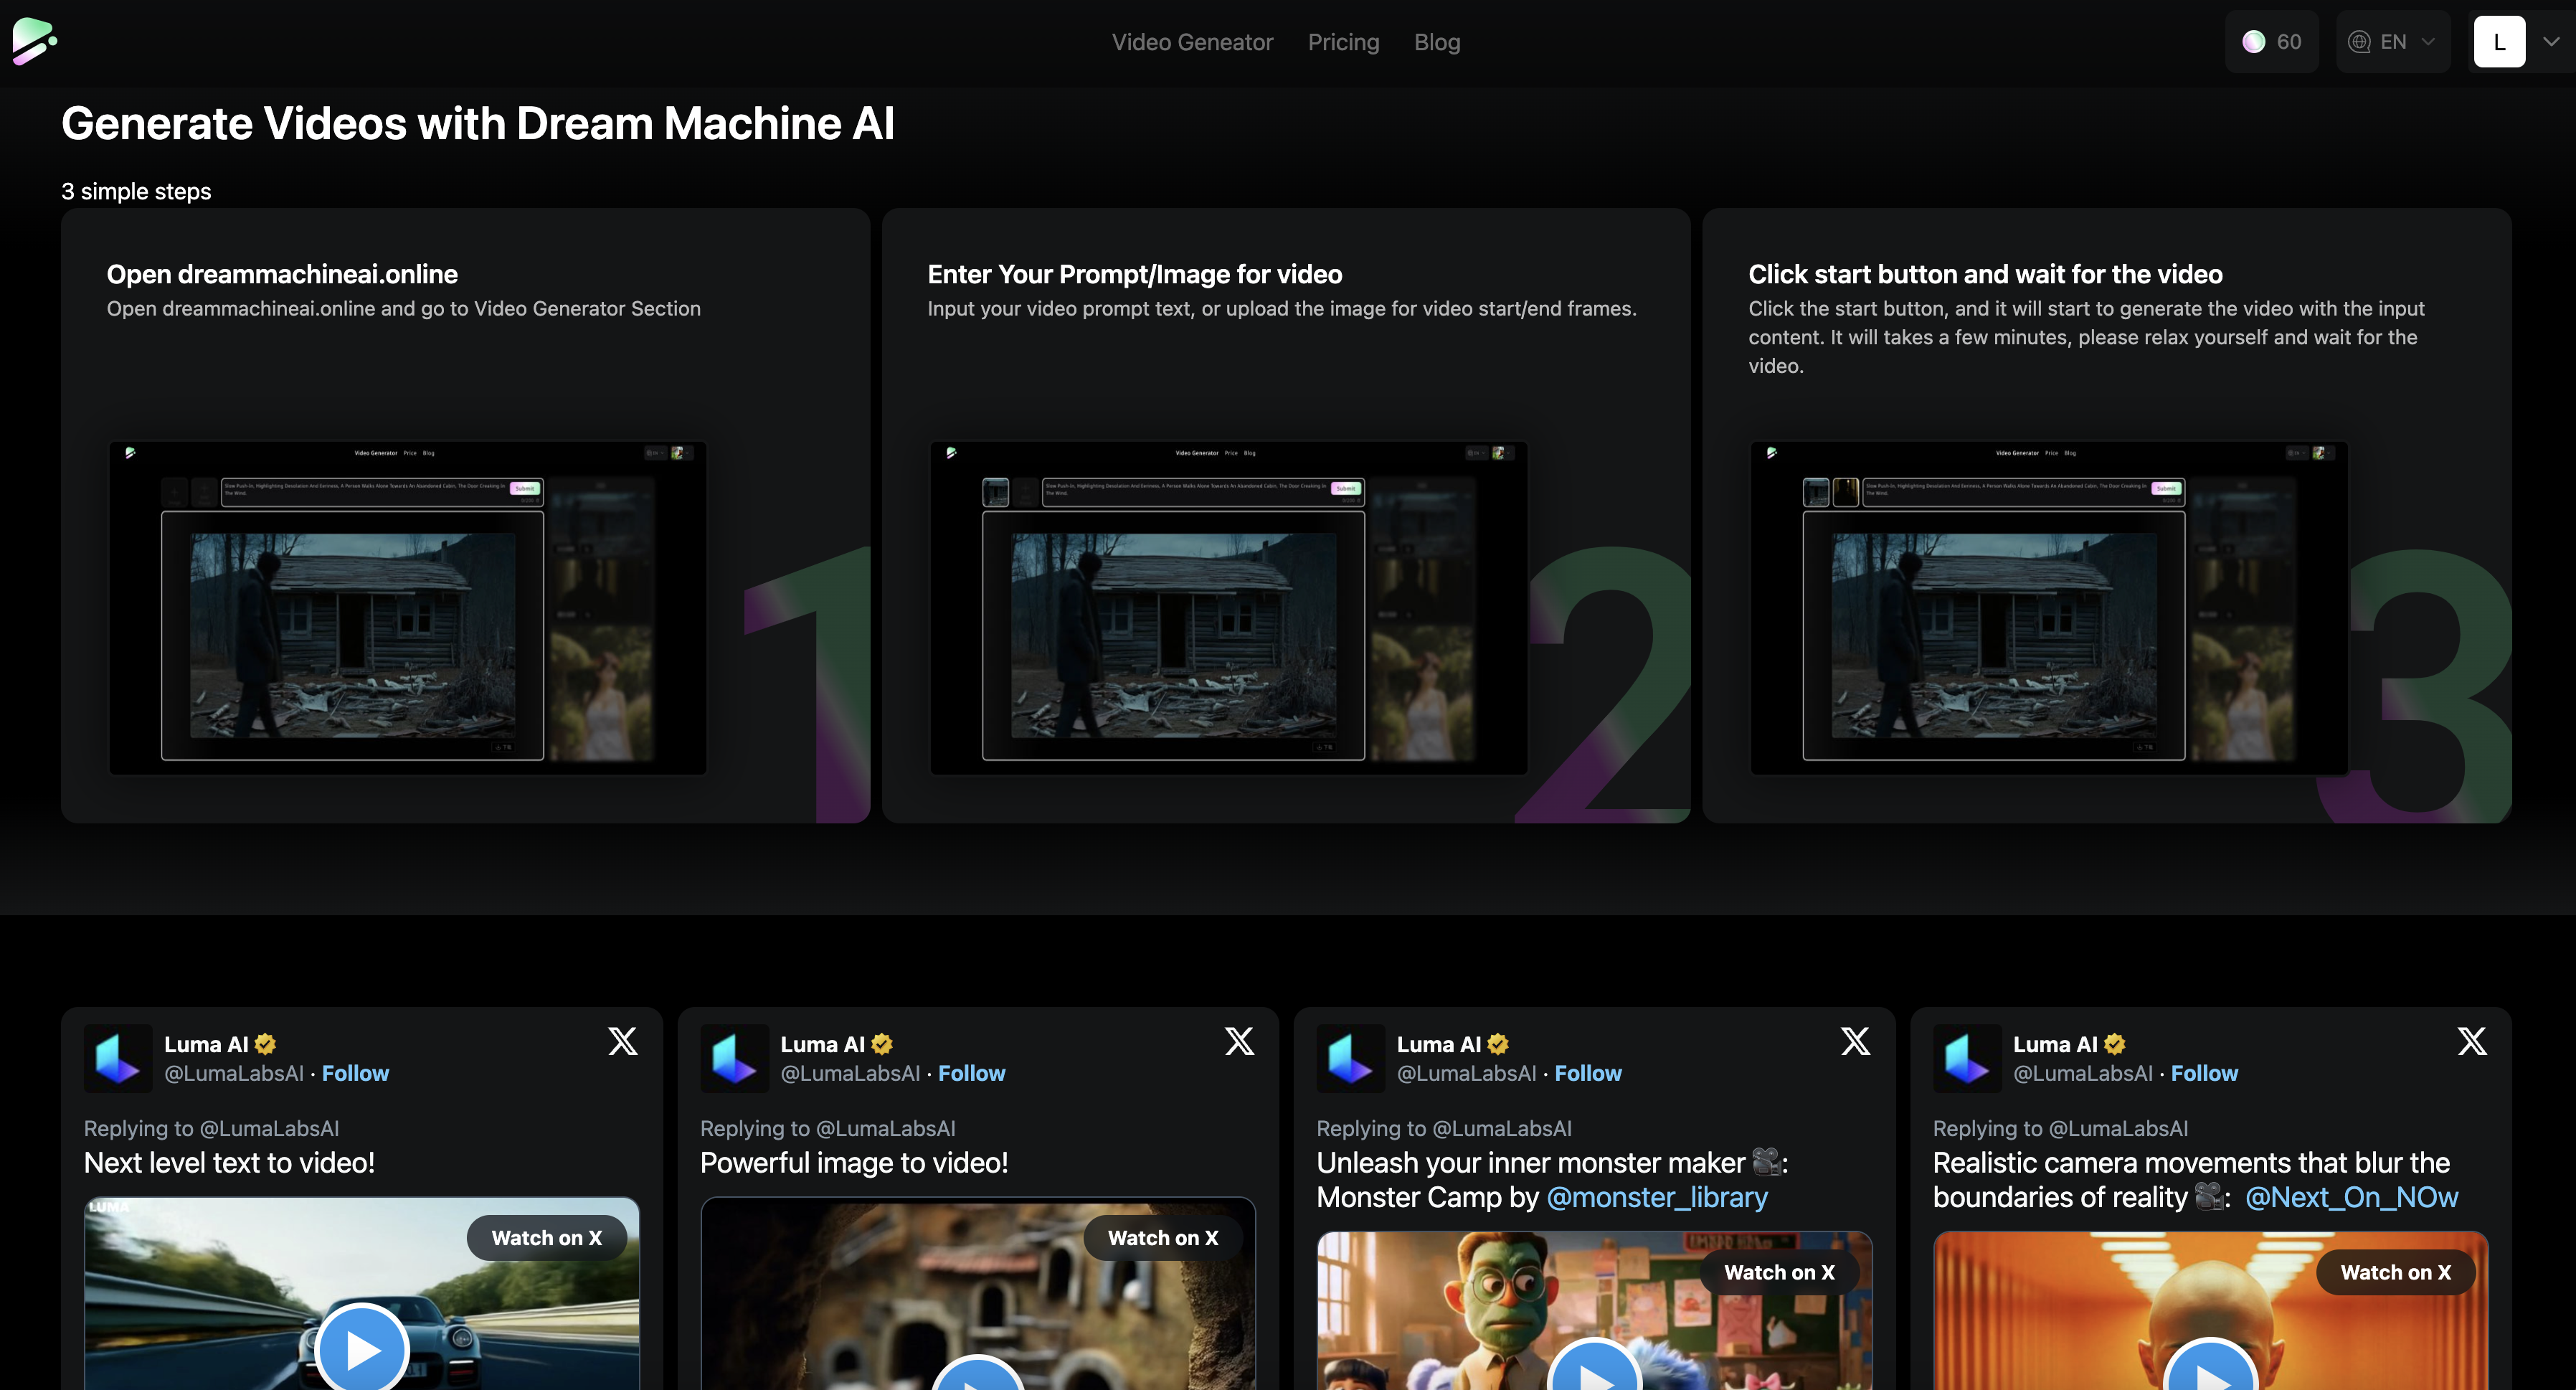The width and height of the screenshot is (2576, 1390).
Task: Click the X logo on Monster Camp tweet
Action: 1855,1042
